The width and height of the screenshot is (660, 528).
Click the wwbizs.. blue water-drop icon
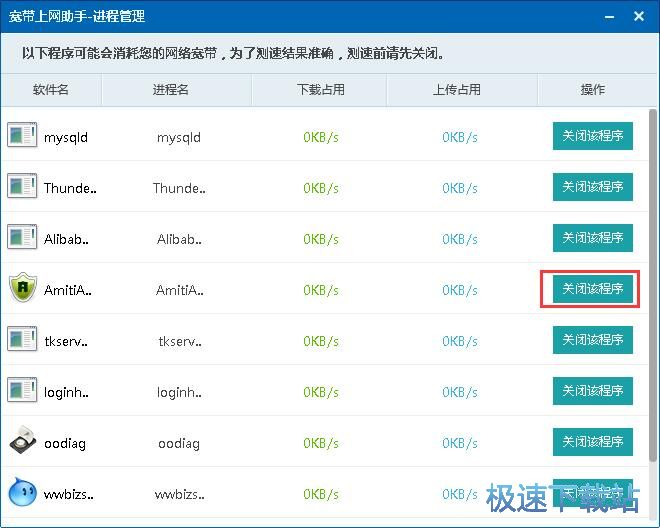(x=23, y=492)
